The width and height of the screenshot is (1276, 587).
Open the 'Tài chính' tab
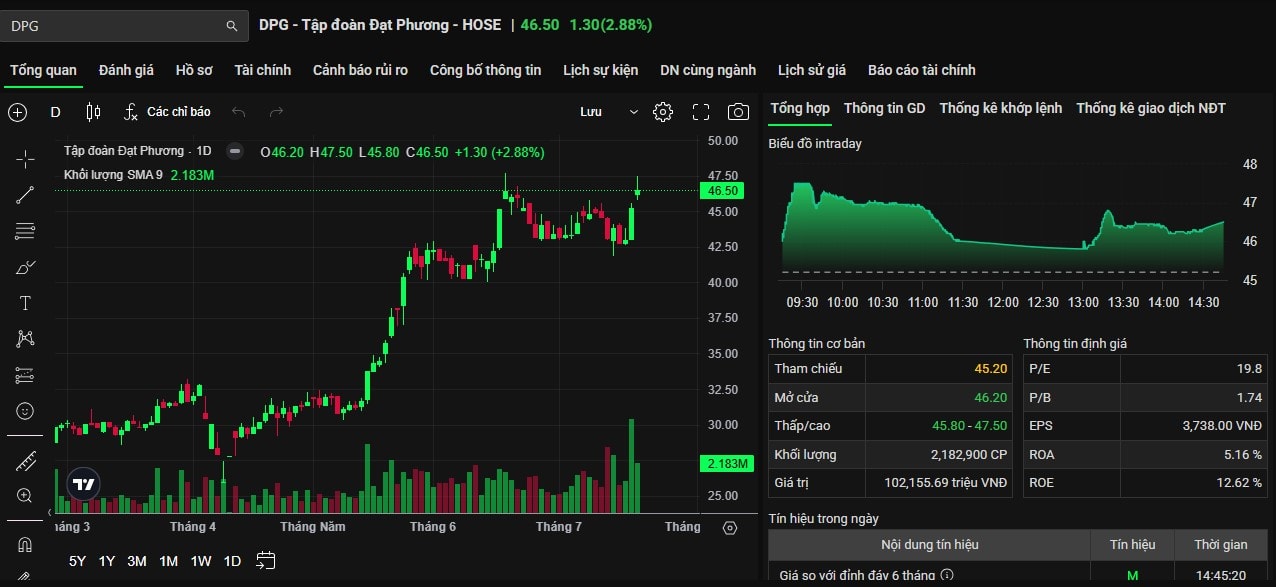click(263, 70)
